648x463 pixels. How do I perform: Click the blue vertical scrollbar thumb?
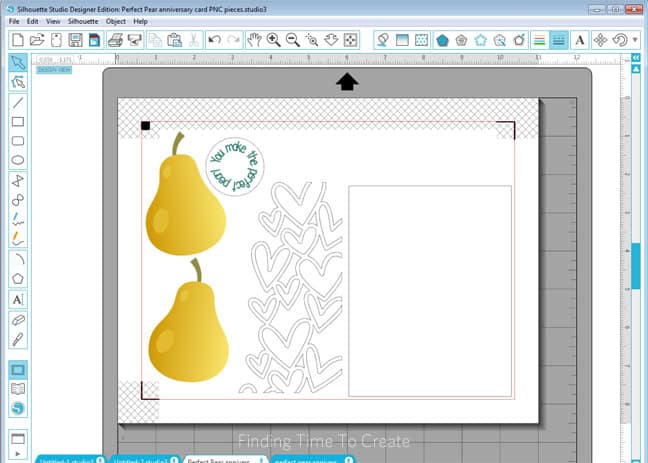point(634,264)
